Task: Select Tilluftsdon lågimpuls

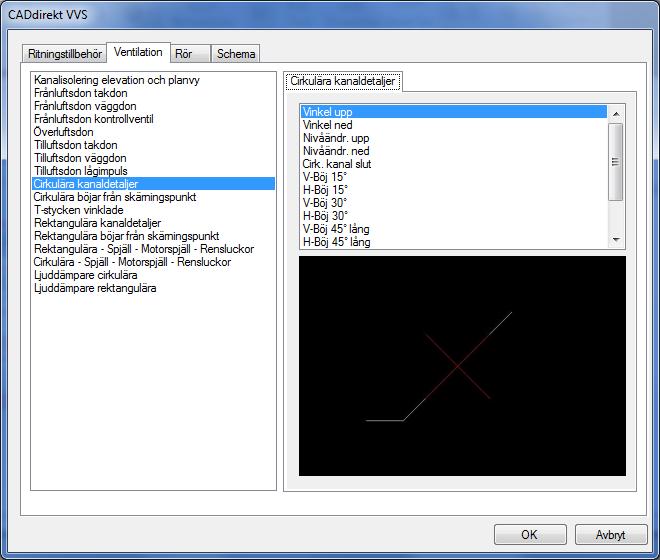Action: (153, 171)
